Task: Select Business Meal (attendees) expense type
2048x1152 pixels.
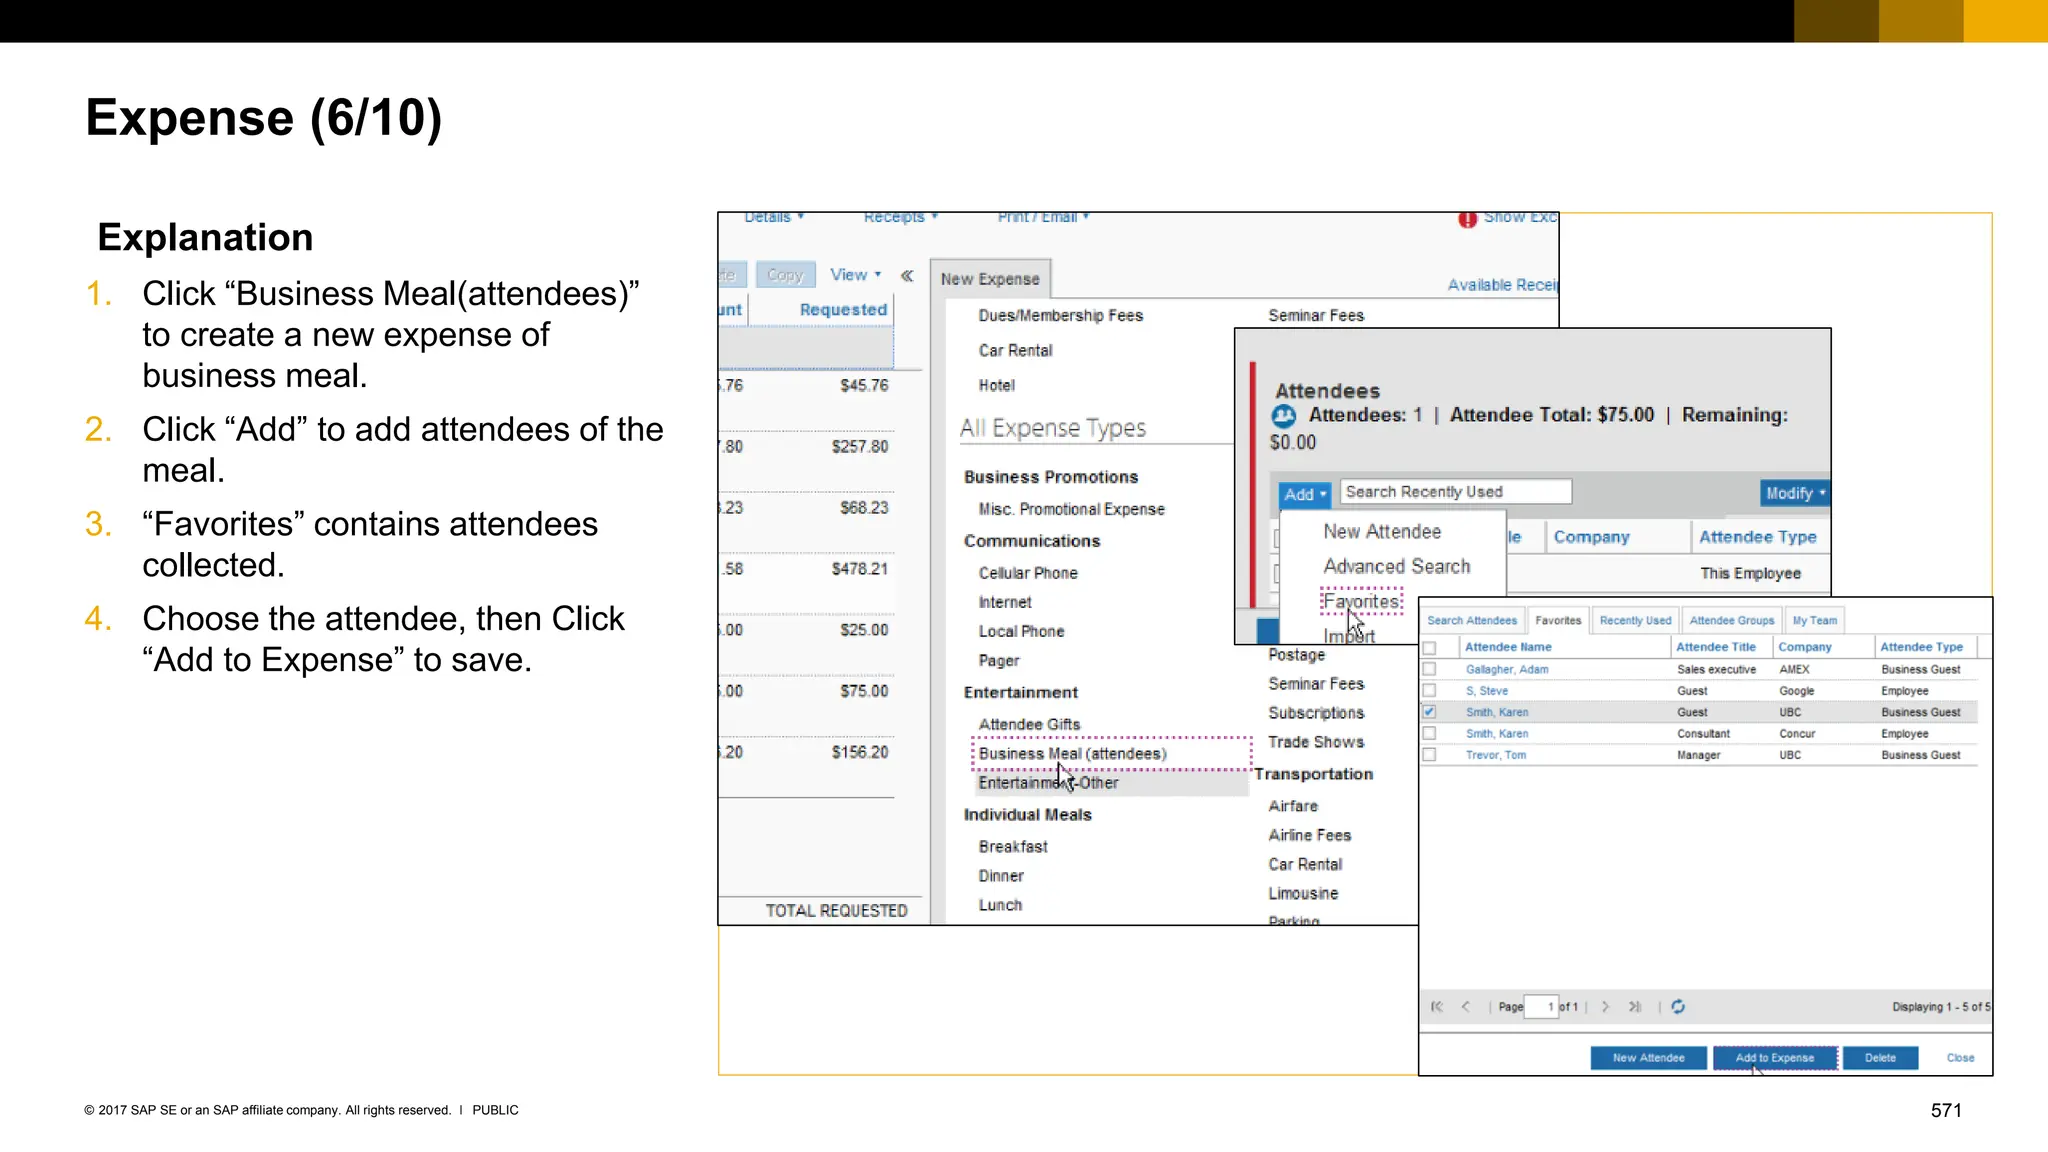Action: pyautogui.click(x=1072, y=754)
